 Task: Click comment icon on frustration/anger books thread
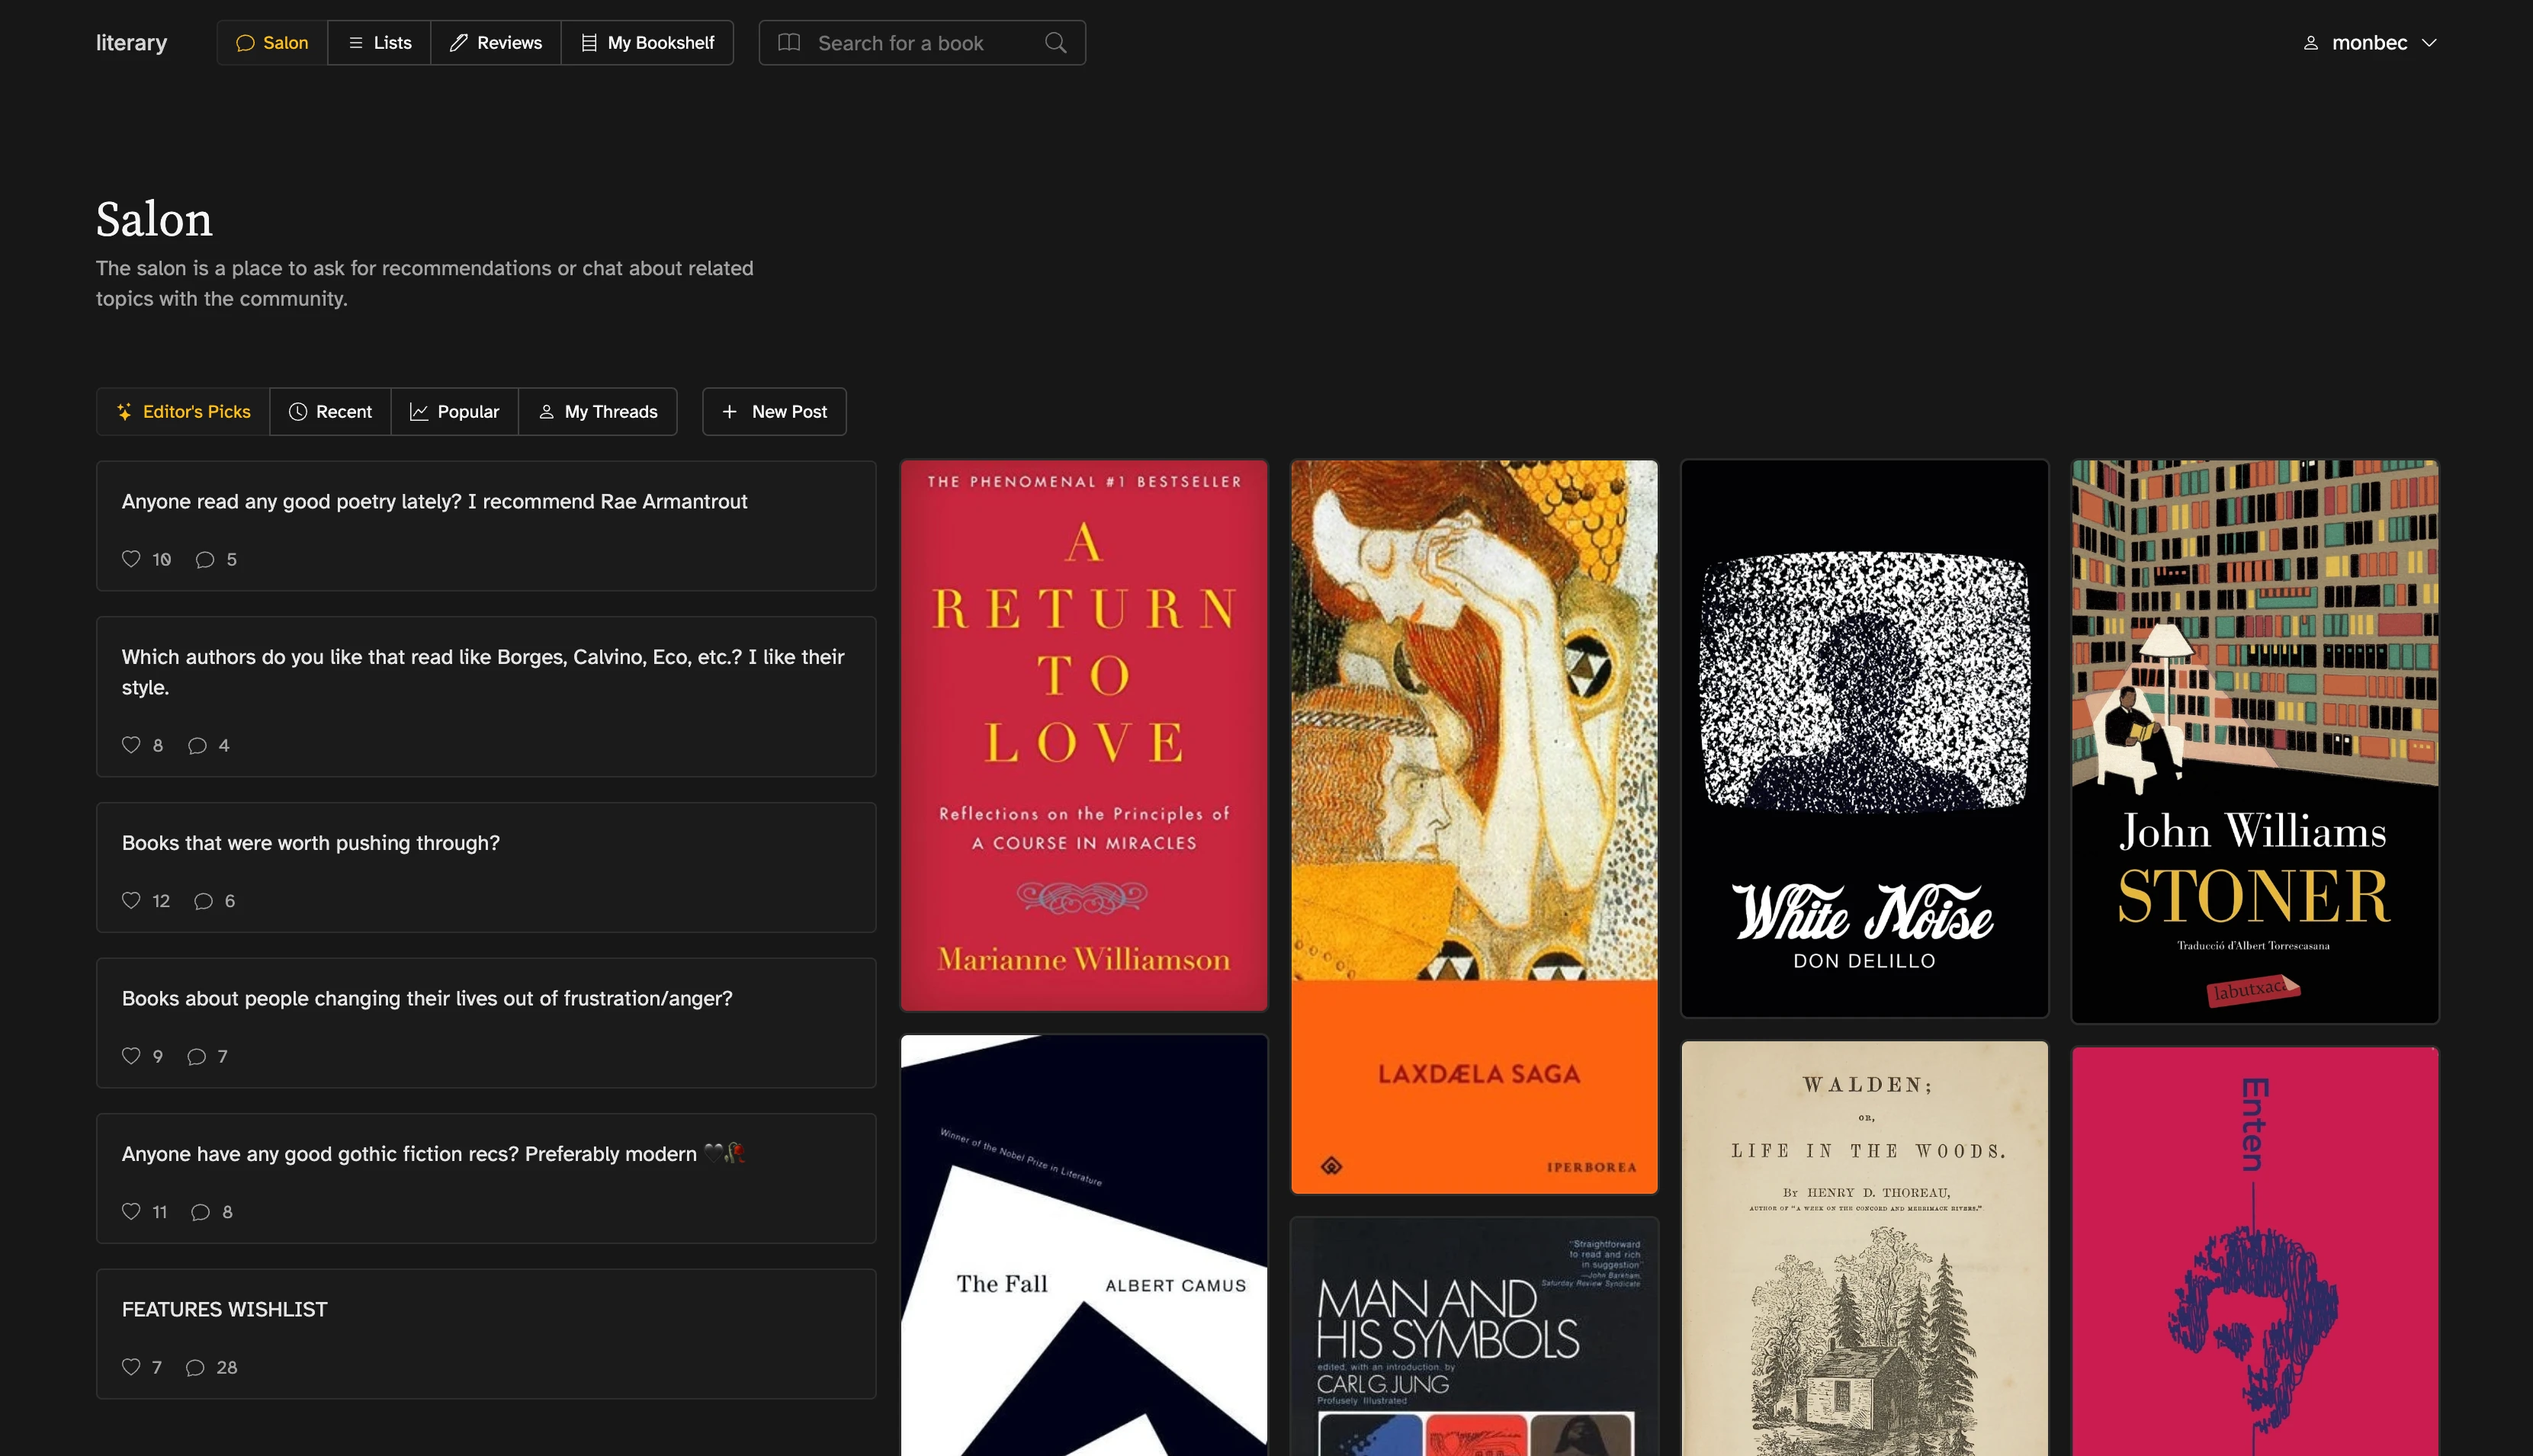(196, 1057)
